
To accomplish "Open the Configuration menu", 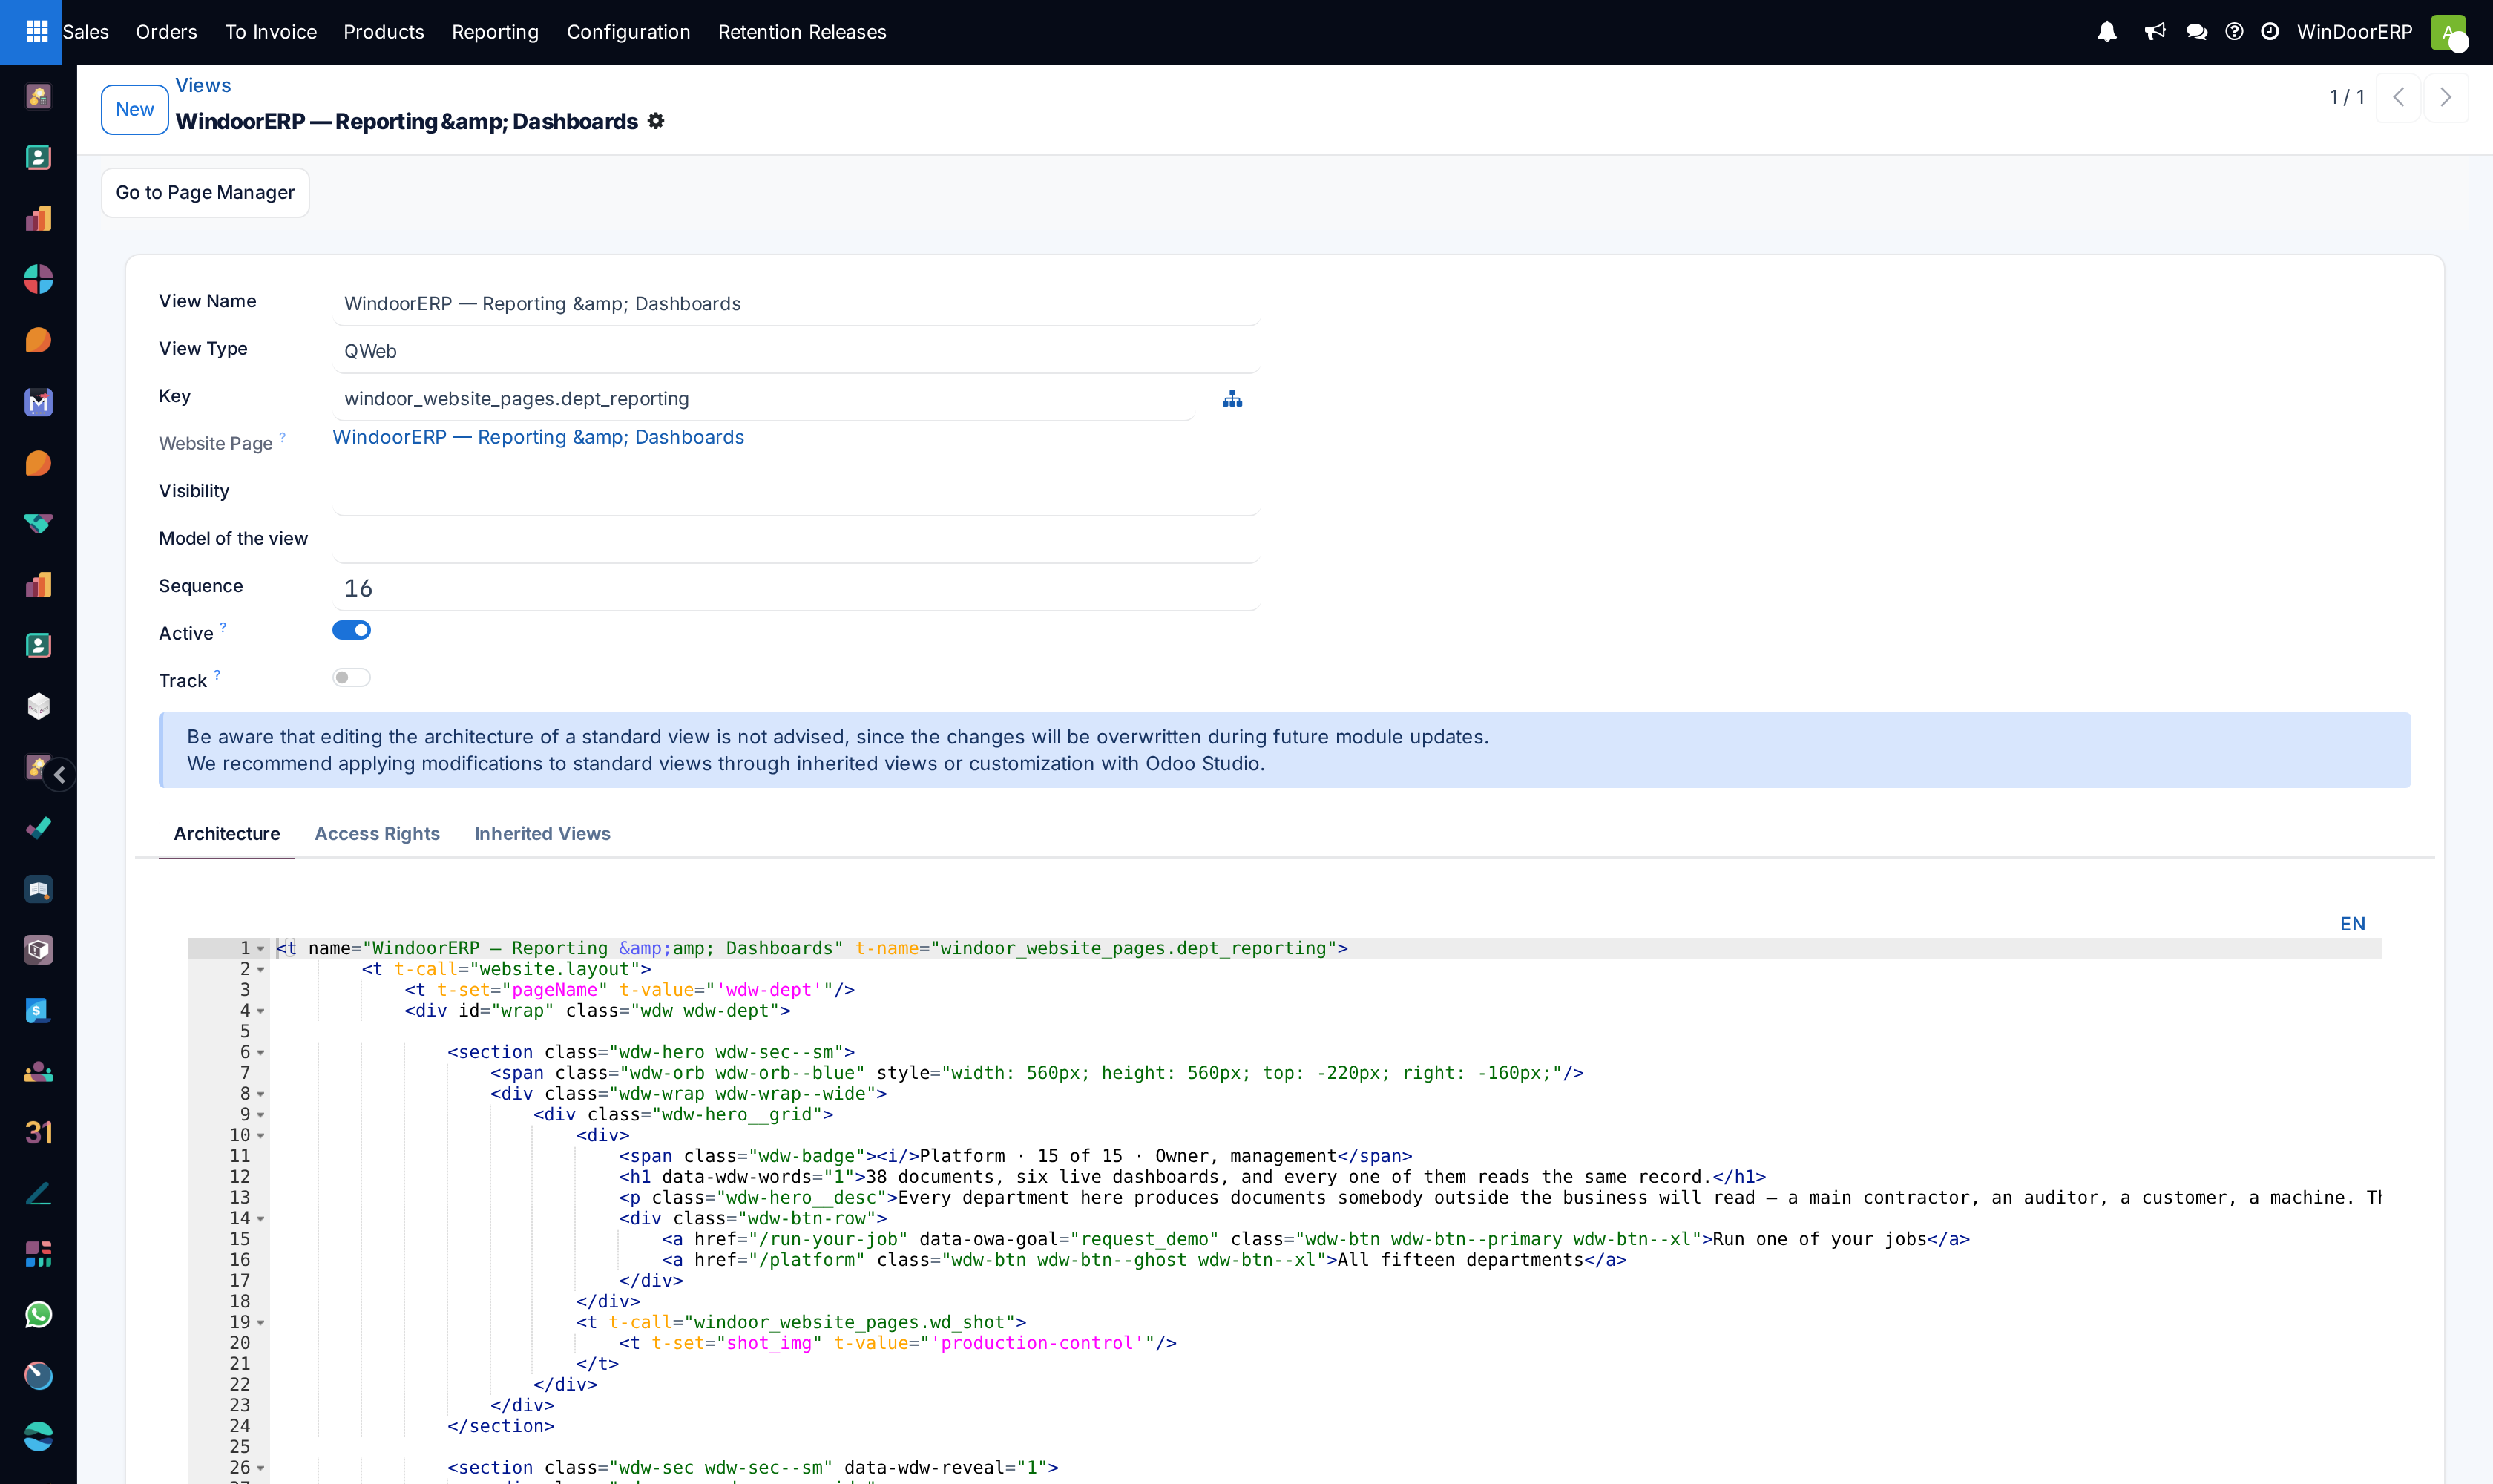I will pos(629,32).
